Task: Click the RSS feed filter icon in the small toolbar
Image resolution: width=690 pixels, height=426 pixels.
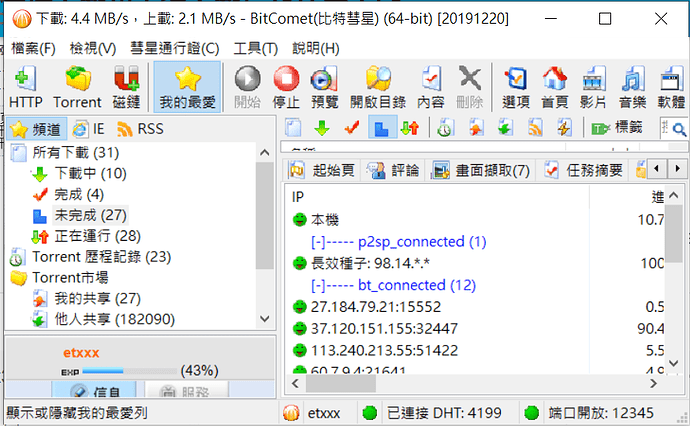Action: pos(535,128)
